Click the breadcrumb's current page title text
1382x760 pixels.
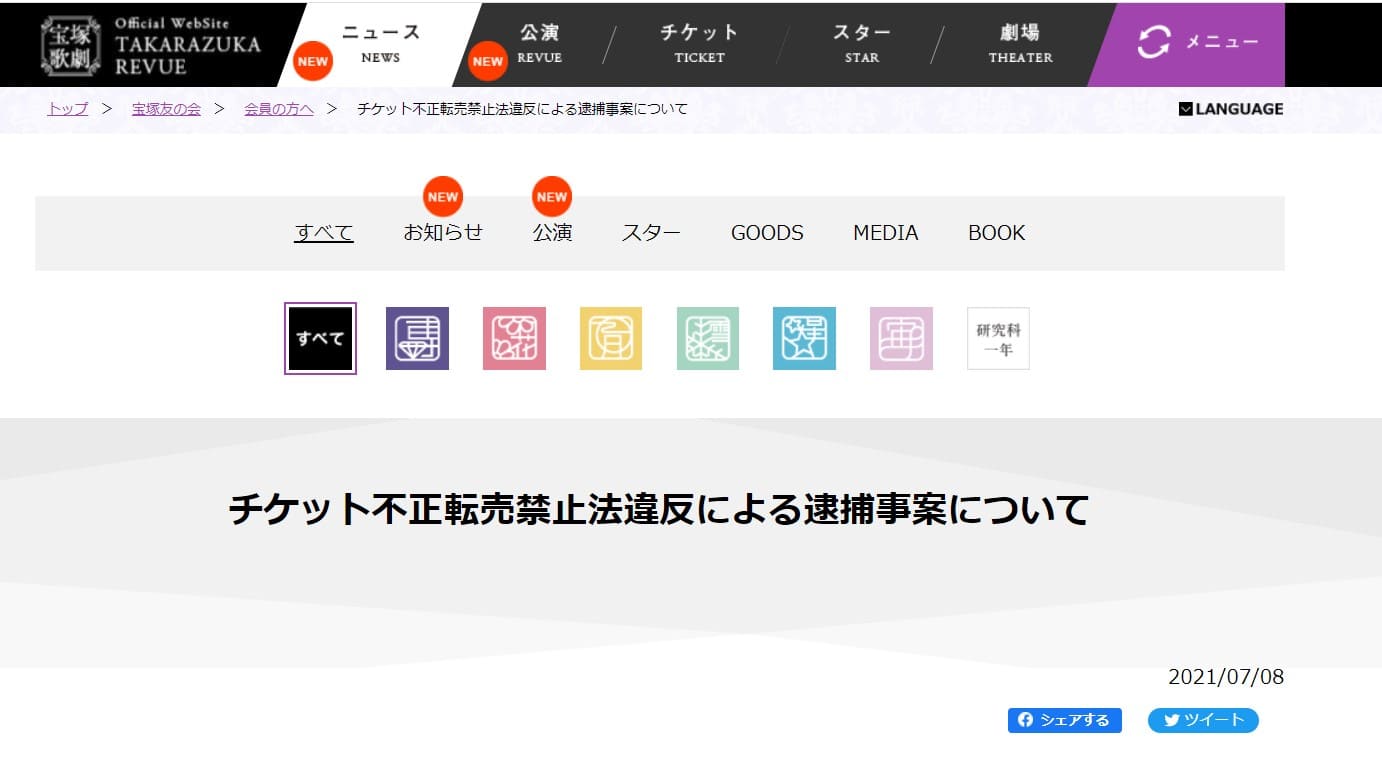point(522,109)
